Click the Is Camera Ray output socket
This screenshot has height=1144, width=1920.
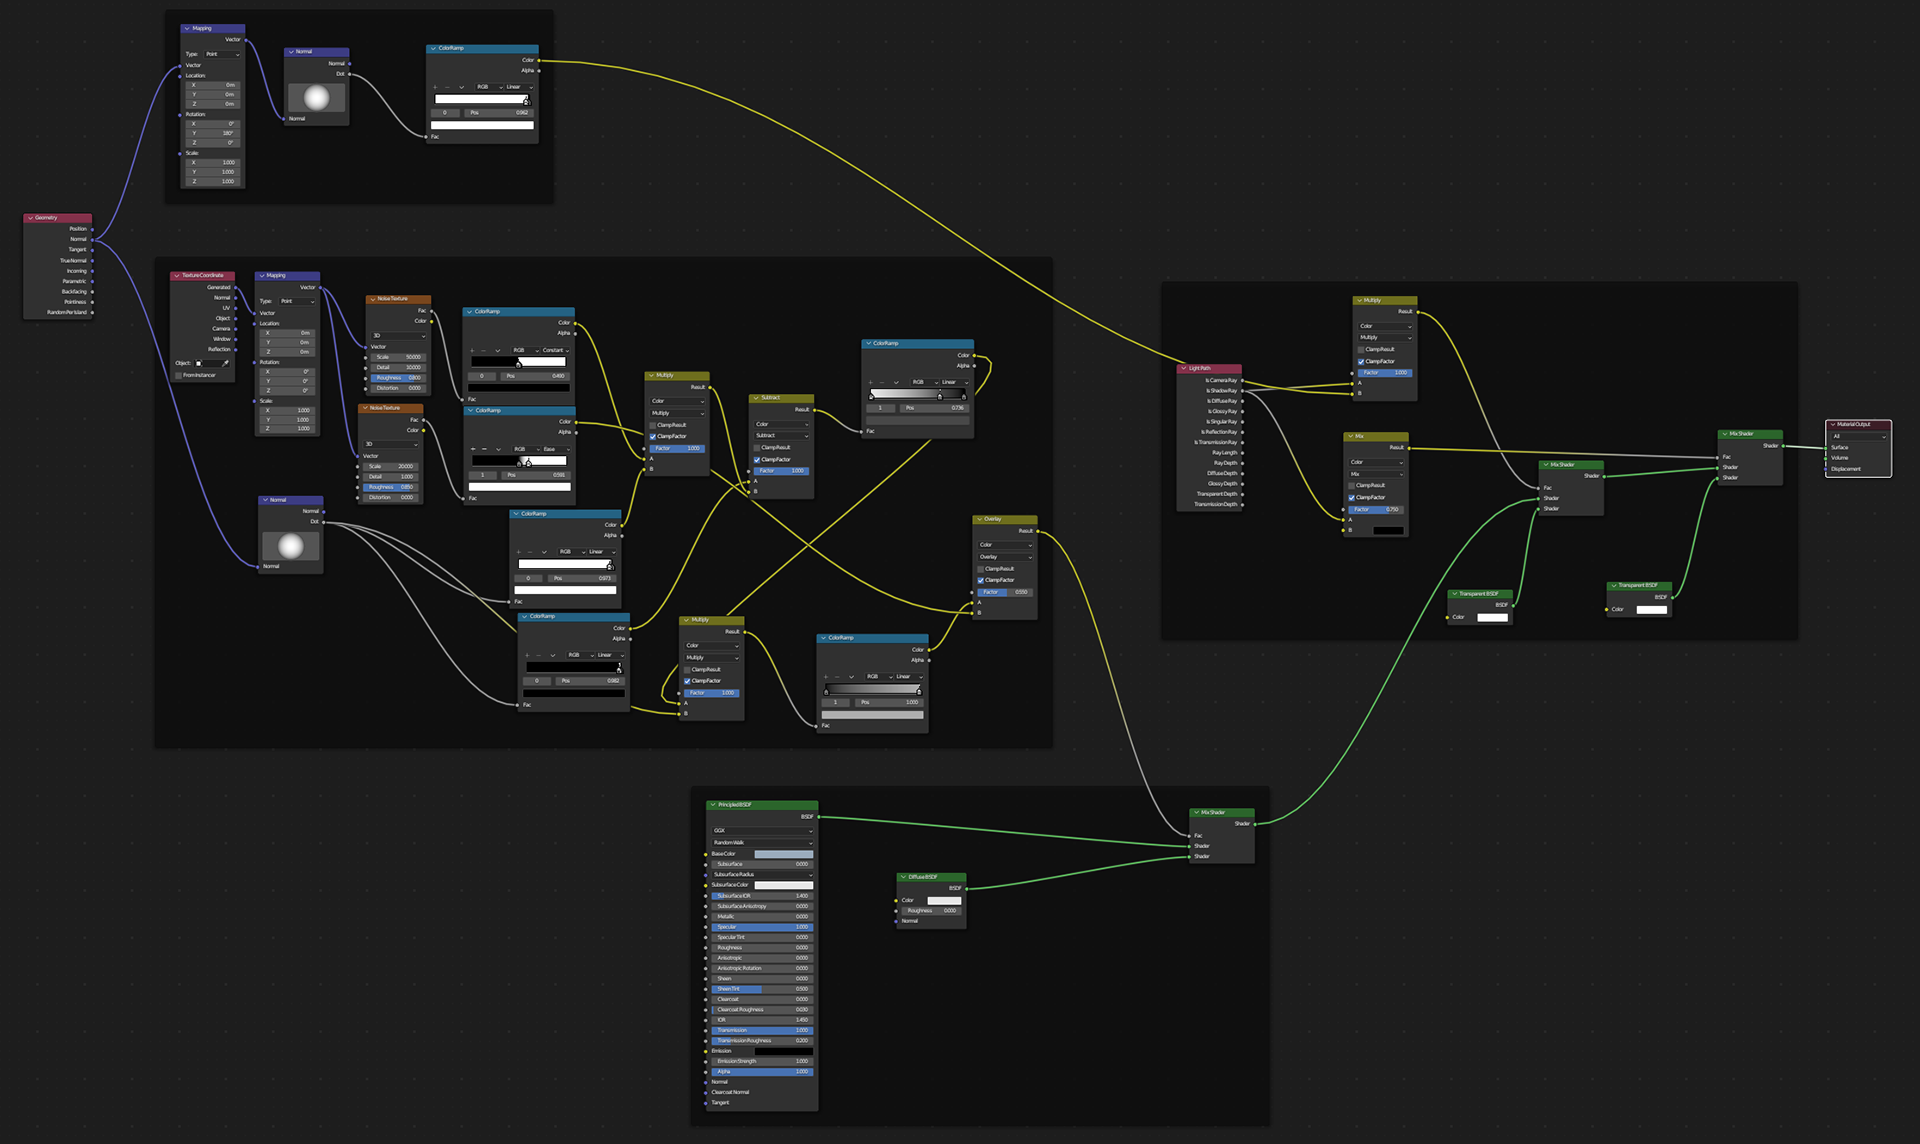[1242, 380]
